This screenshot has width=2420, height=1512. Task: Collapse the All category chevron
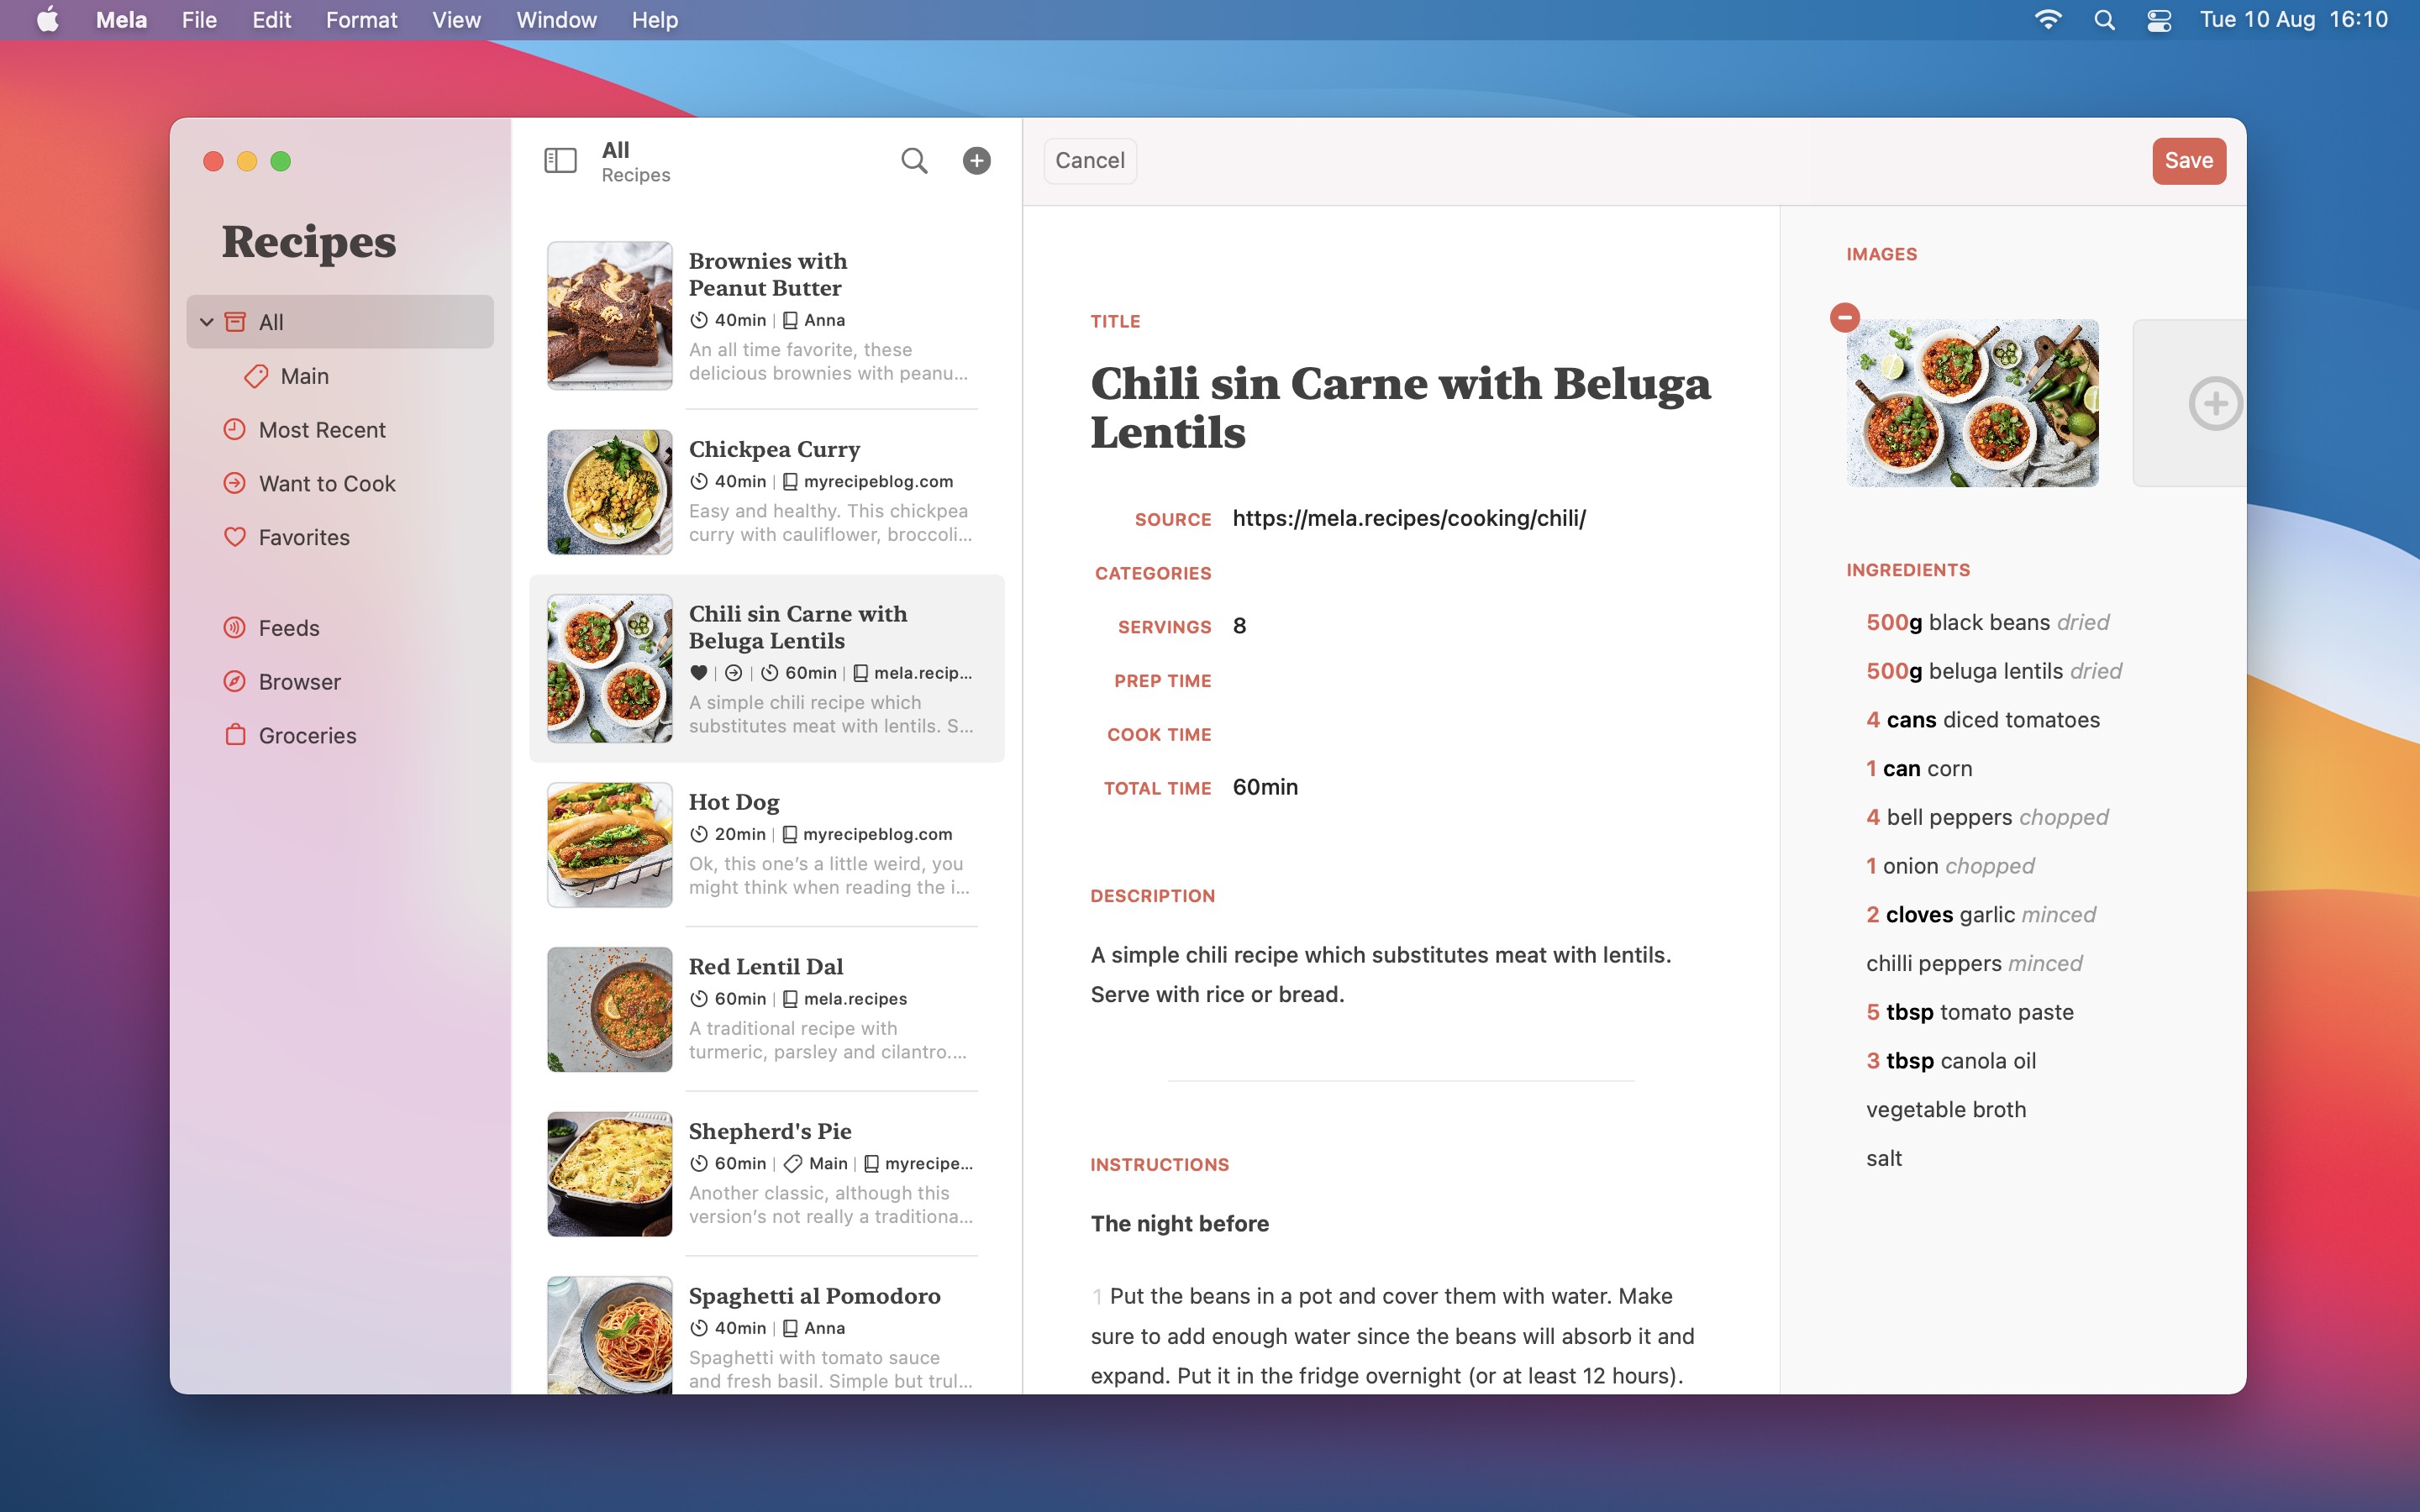tap(207, 322)
